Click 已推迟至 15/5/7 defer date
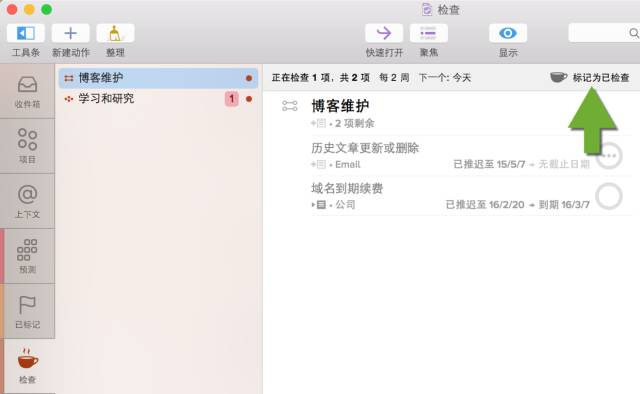Viewport: 640px width, 394px height. click(x=489, y=164)
